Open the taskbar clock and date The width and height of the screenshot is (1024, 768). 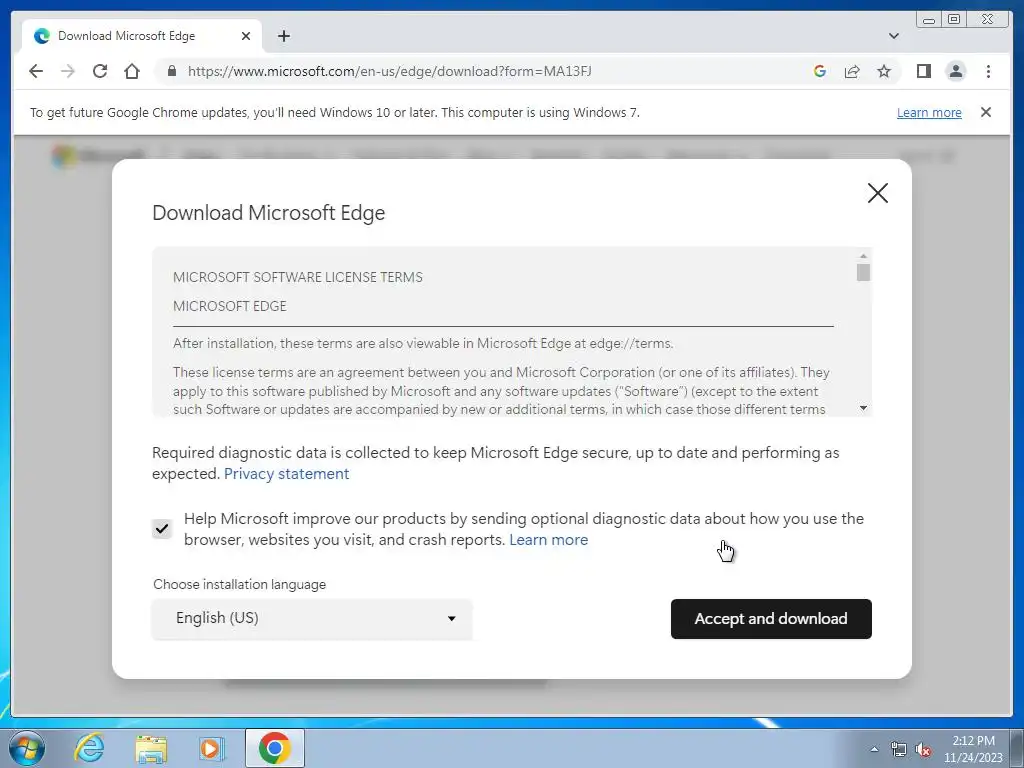click(x=973, y=749)
